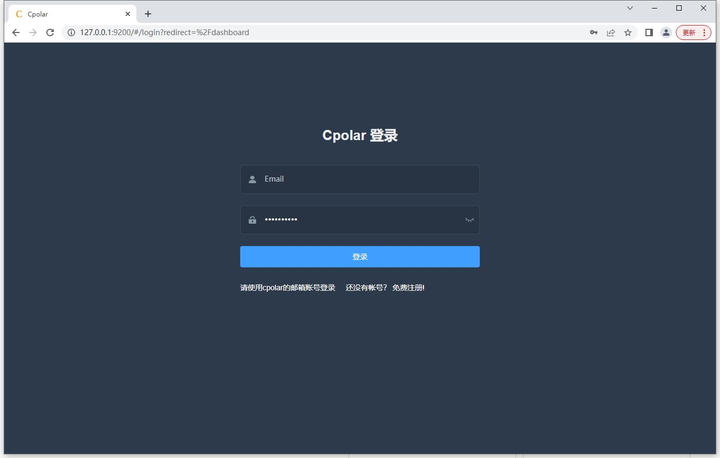The height and width of the screenshot is (458, 720).
Task: Close the browser window
Action: pyautogui.click(x=703, y=8)
